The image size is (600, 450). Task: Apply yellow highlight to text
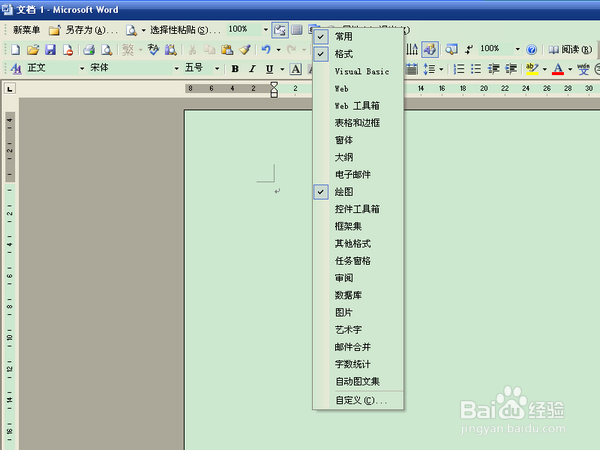click(x=532, y=69)
